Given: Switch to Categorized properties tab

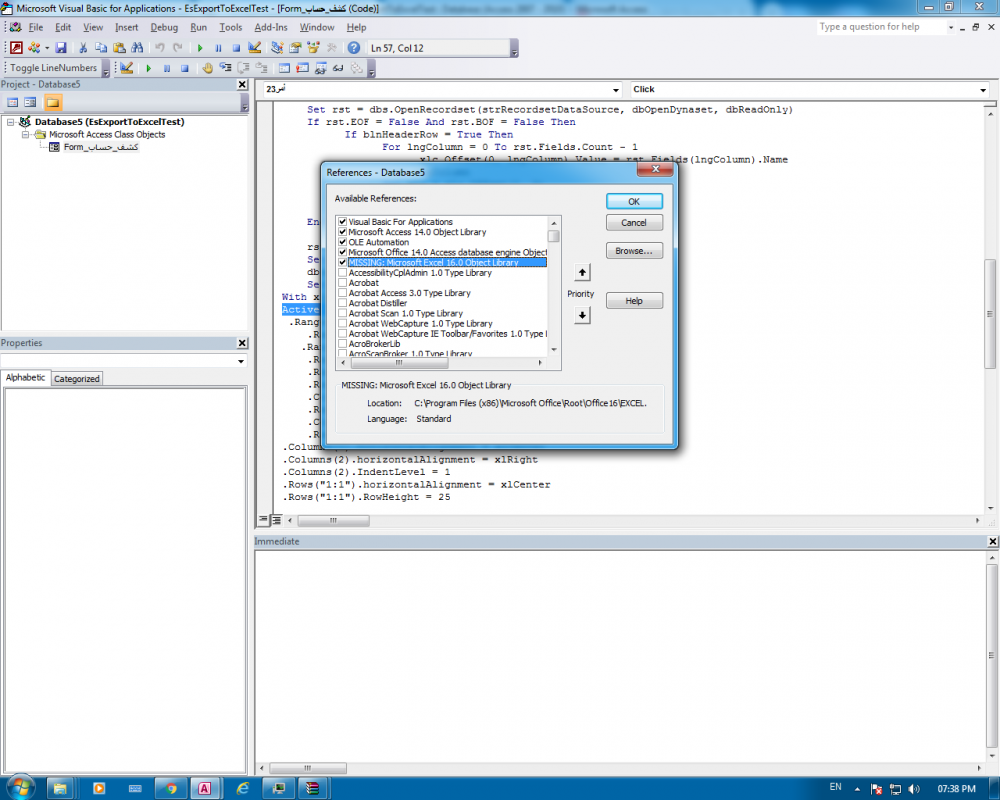Looking at the screenshot, I should point(77,379).
